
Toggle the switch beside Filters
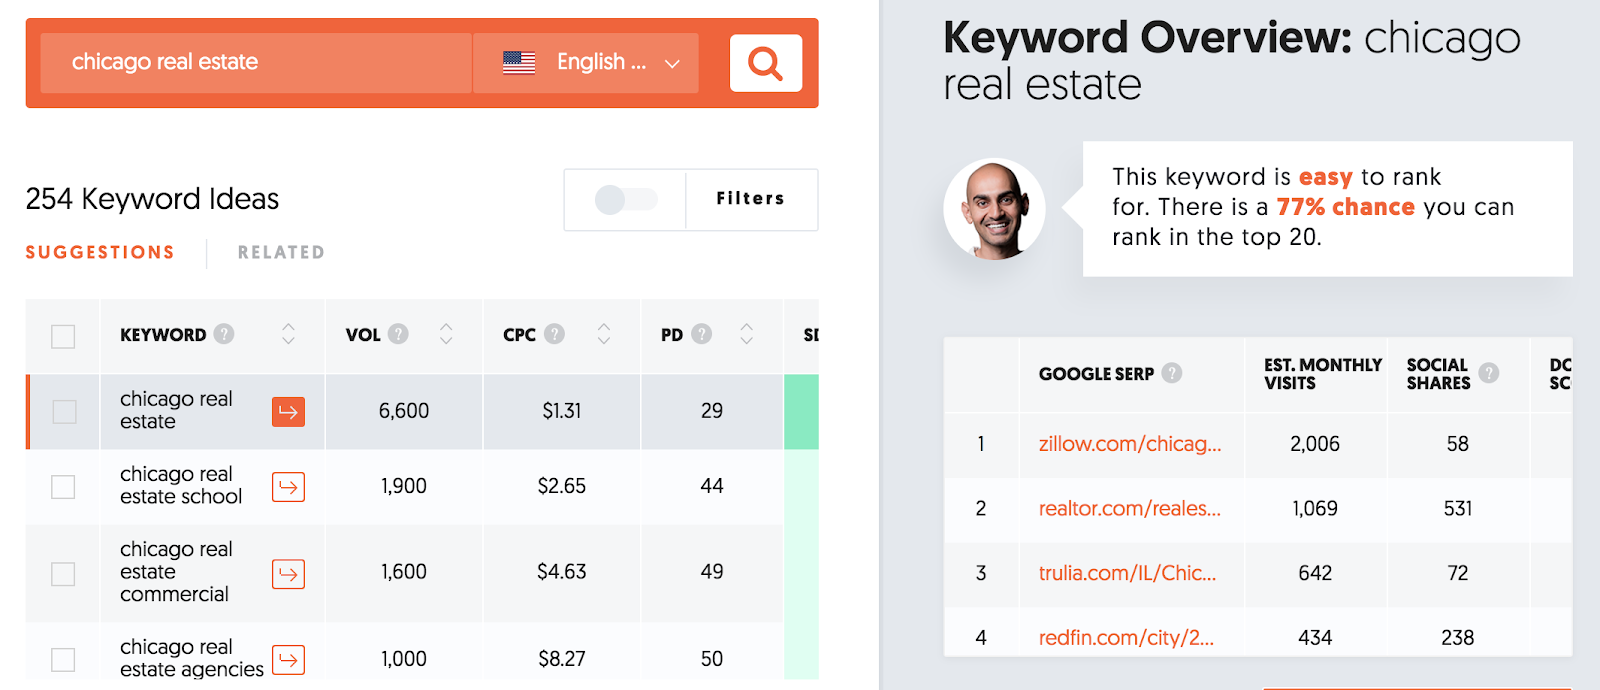(625, 200)
